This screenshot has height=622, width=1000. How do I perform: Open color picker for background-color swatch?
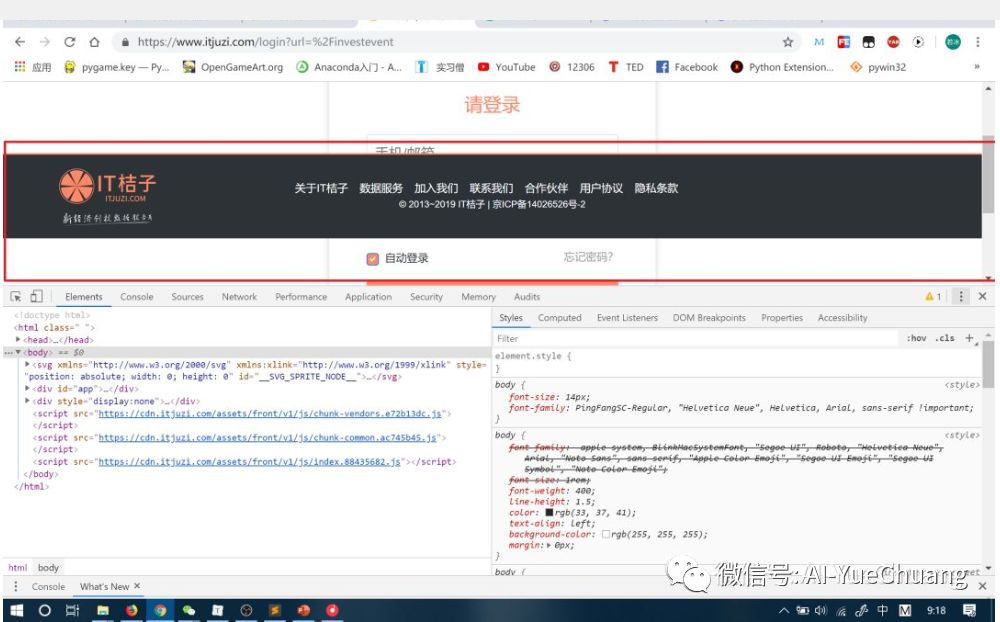tap(605, 535)
